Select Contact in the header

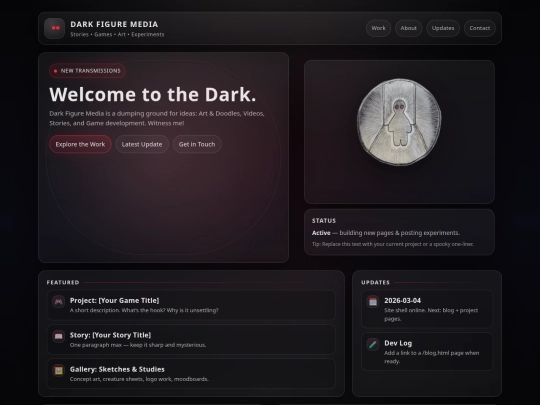click(480, 28)
